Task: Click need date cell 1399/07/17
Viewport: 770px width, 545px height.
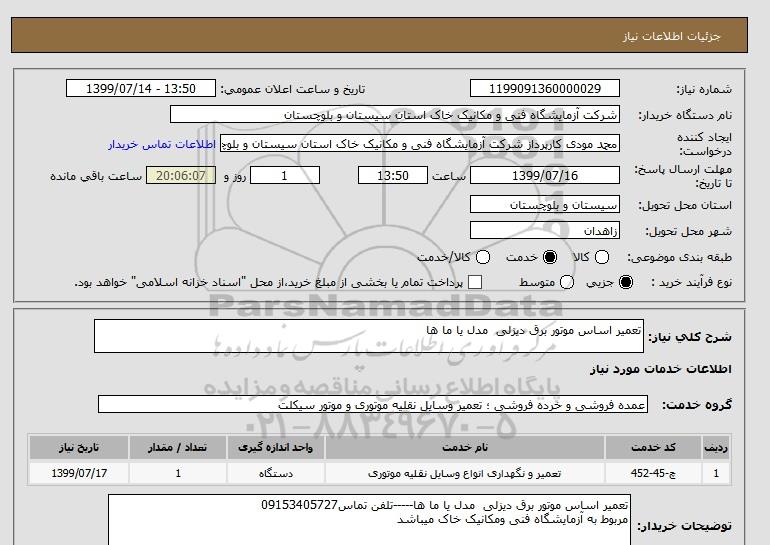Action: 79,473
